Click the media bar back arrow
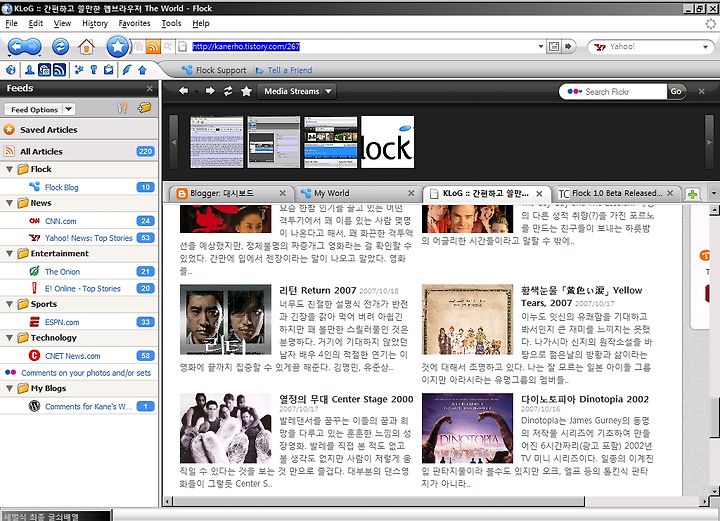Viewport: 720px width, 521px height. point(183,91)
